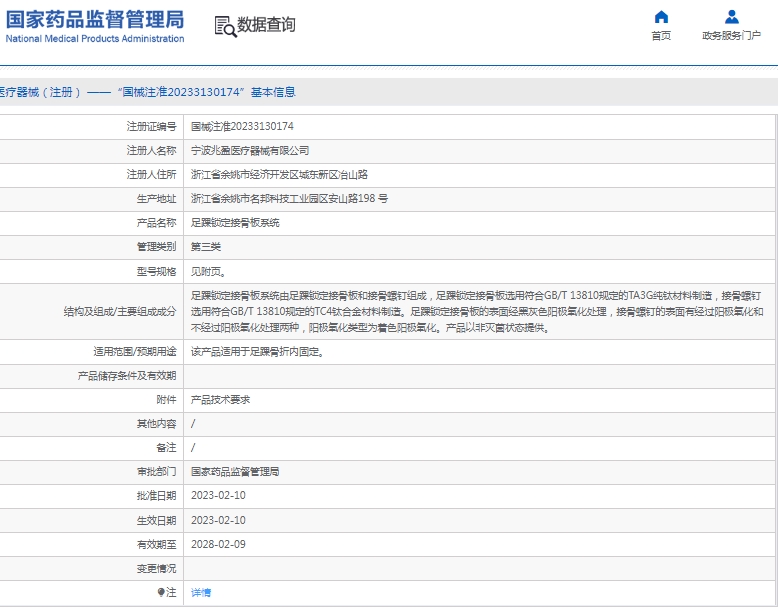Click the 生产地址 row label

coord(156,199)
